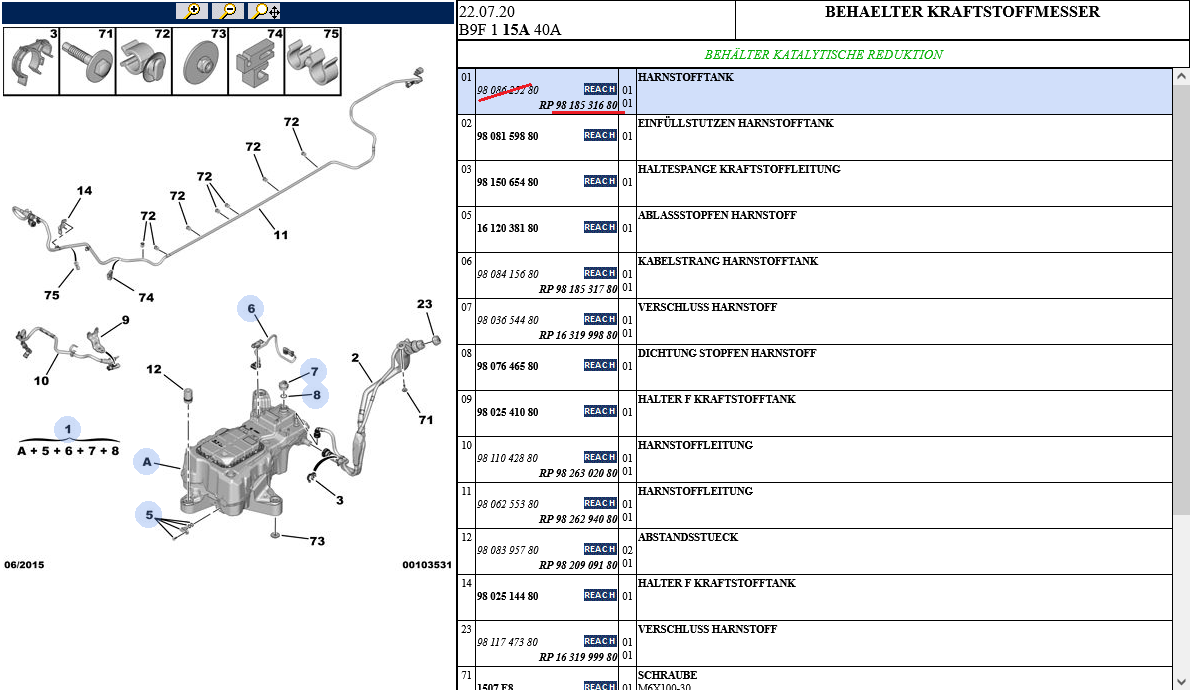Click REACH badge for Abstandsstueck row 12

tap(600, 549)
